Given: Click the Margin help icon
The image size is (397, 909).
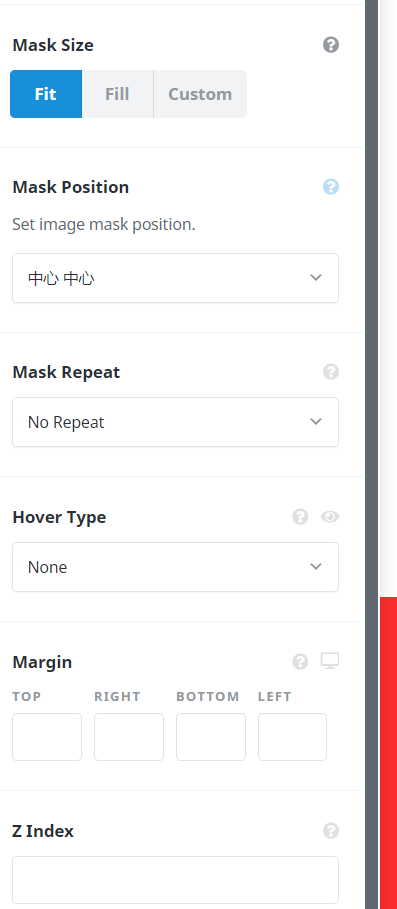Looking at the screenshot, I should (300, 661).
